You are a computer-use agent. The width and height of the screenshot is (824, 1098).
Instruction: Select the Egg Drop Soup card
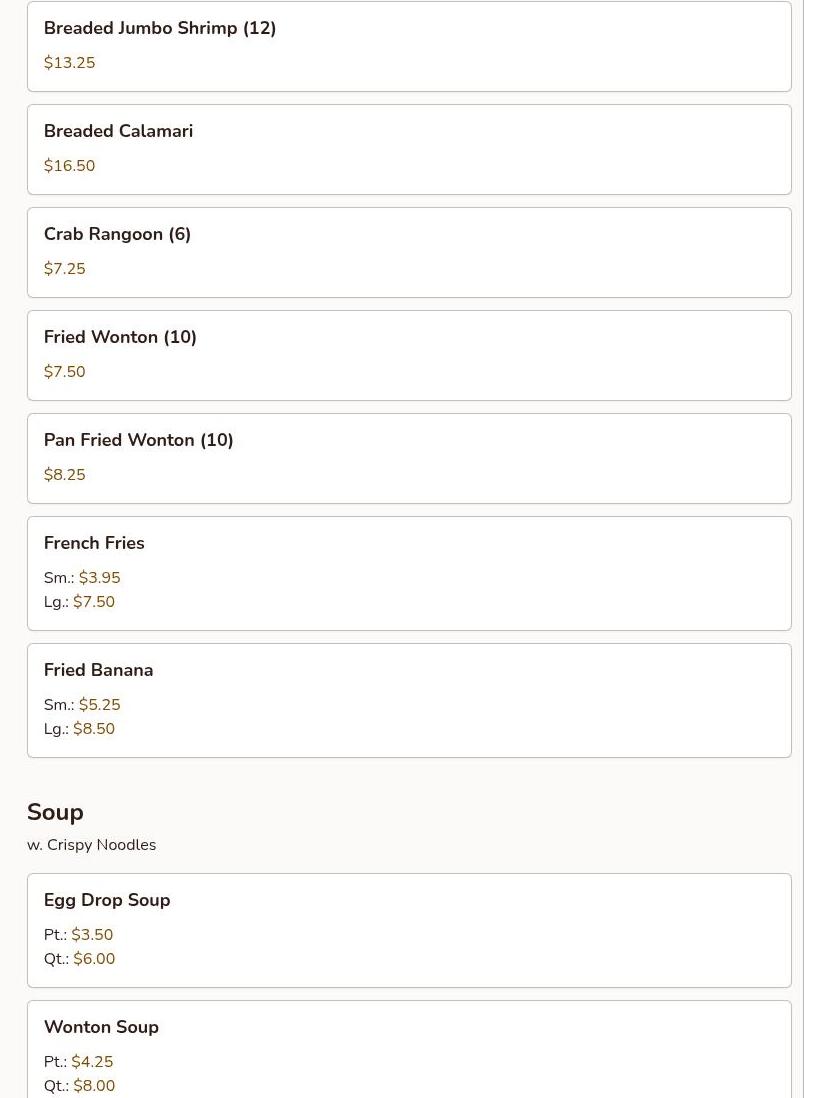tap(409, 931)
